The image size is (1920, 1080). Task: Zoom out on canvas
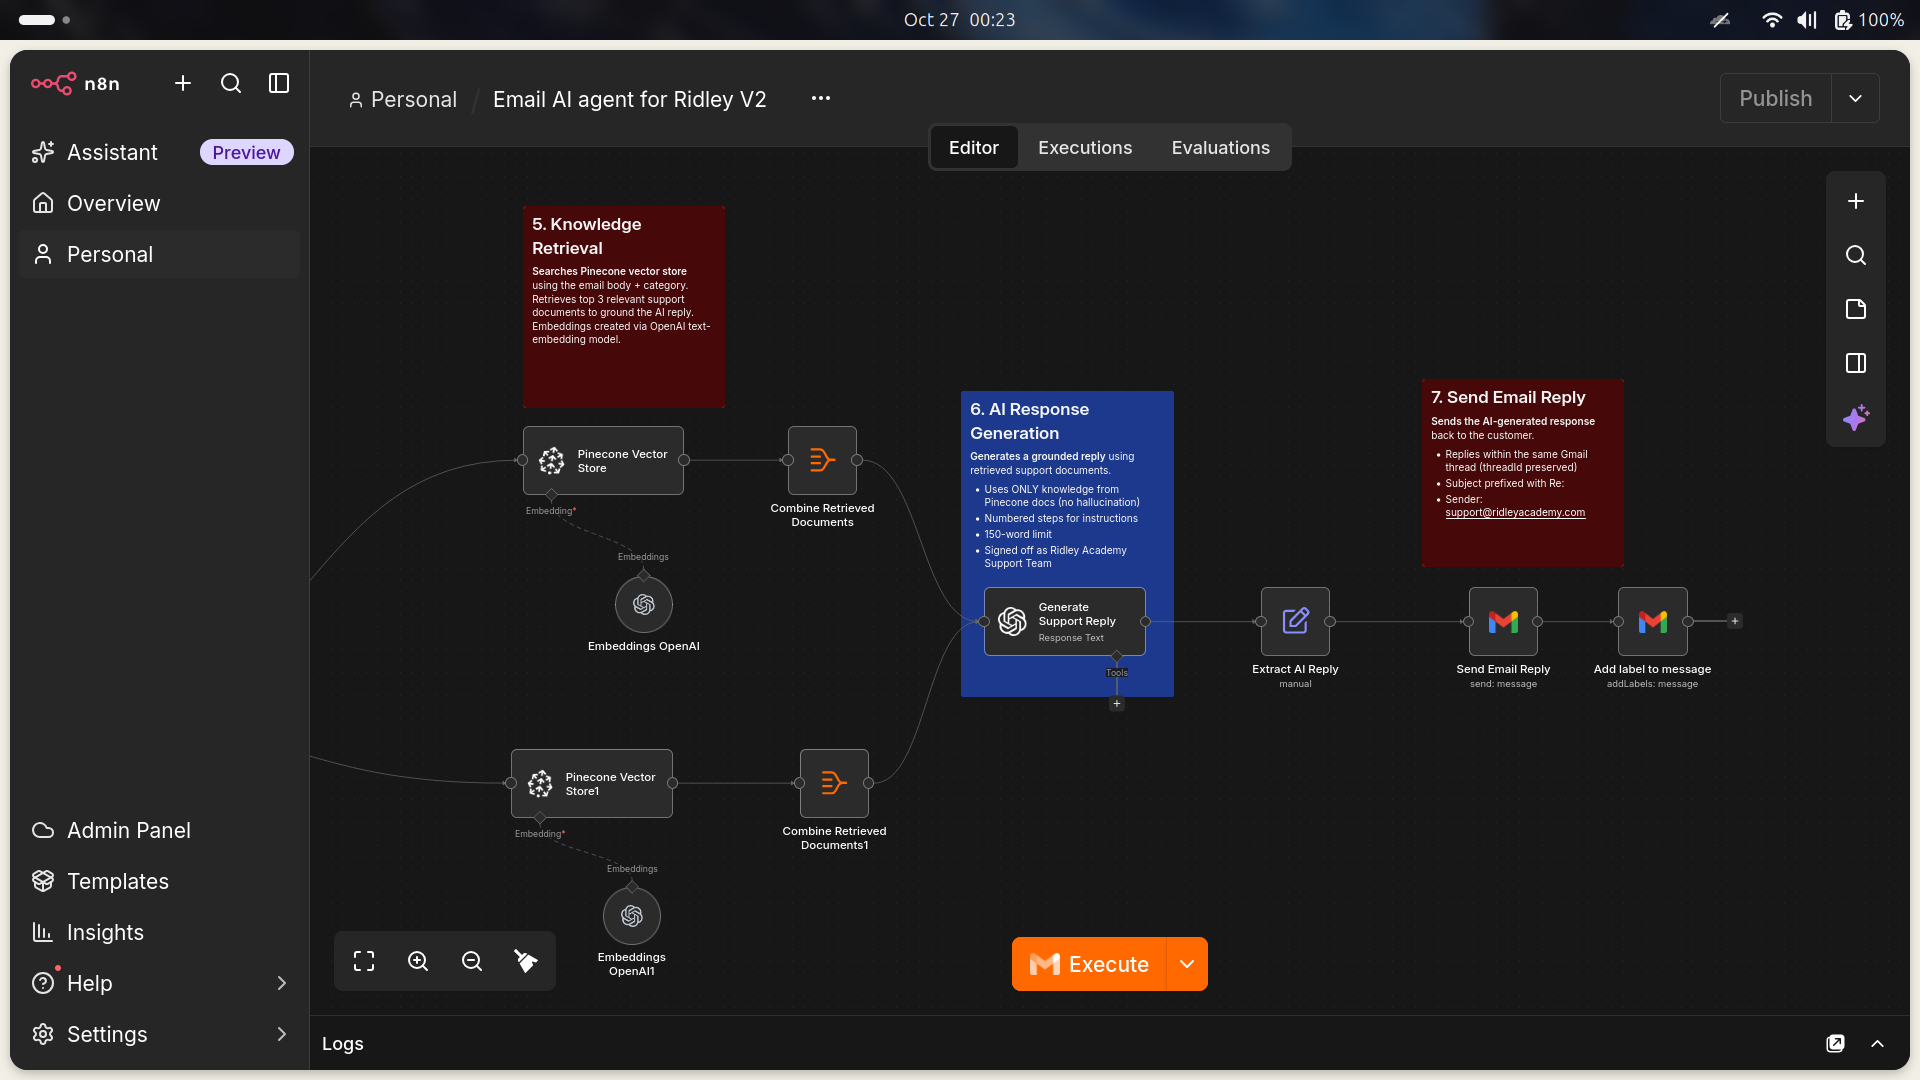[472, 961]
